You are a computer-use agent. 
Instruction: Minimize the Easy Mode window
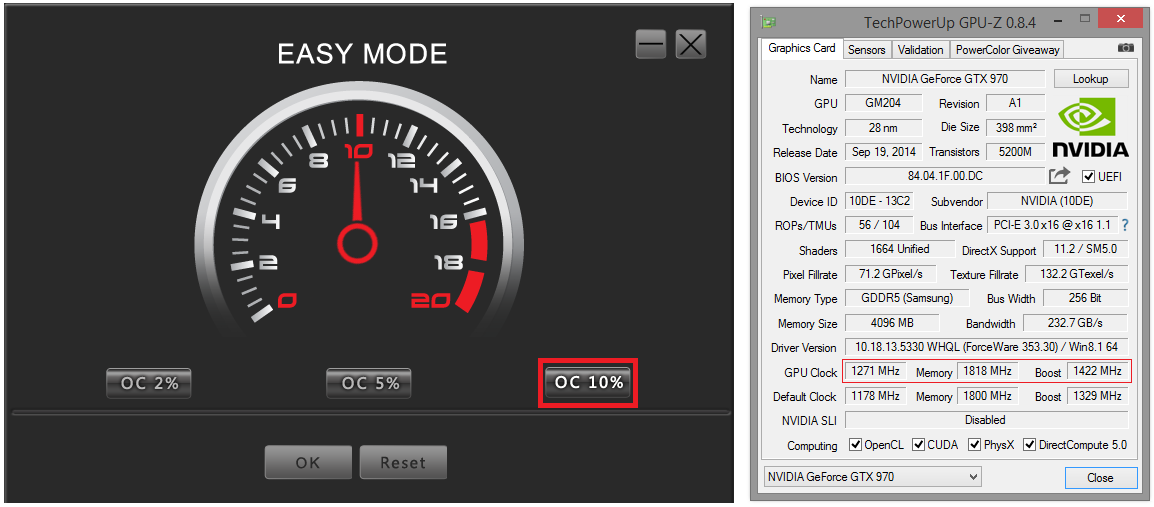[651, 45]
